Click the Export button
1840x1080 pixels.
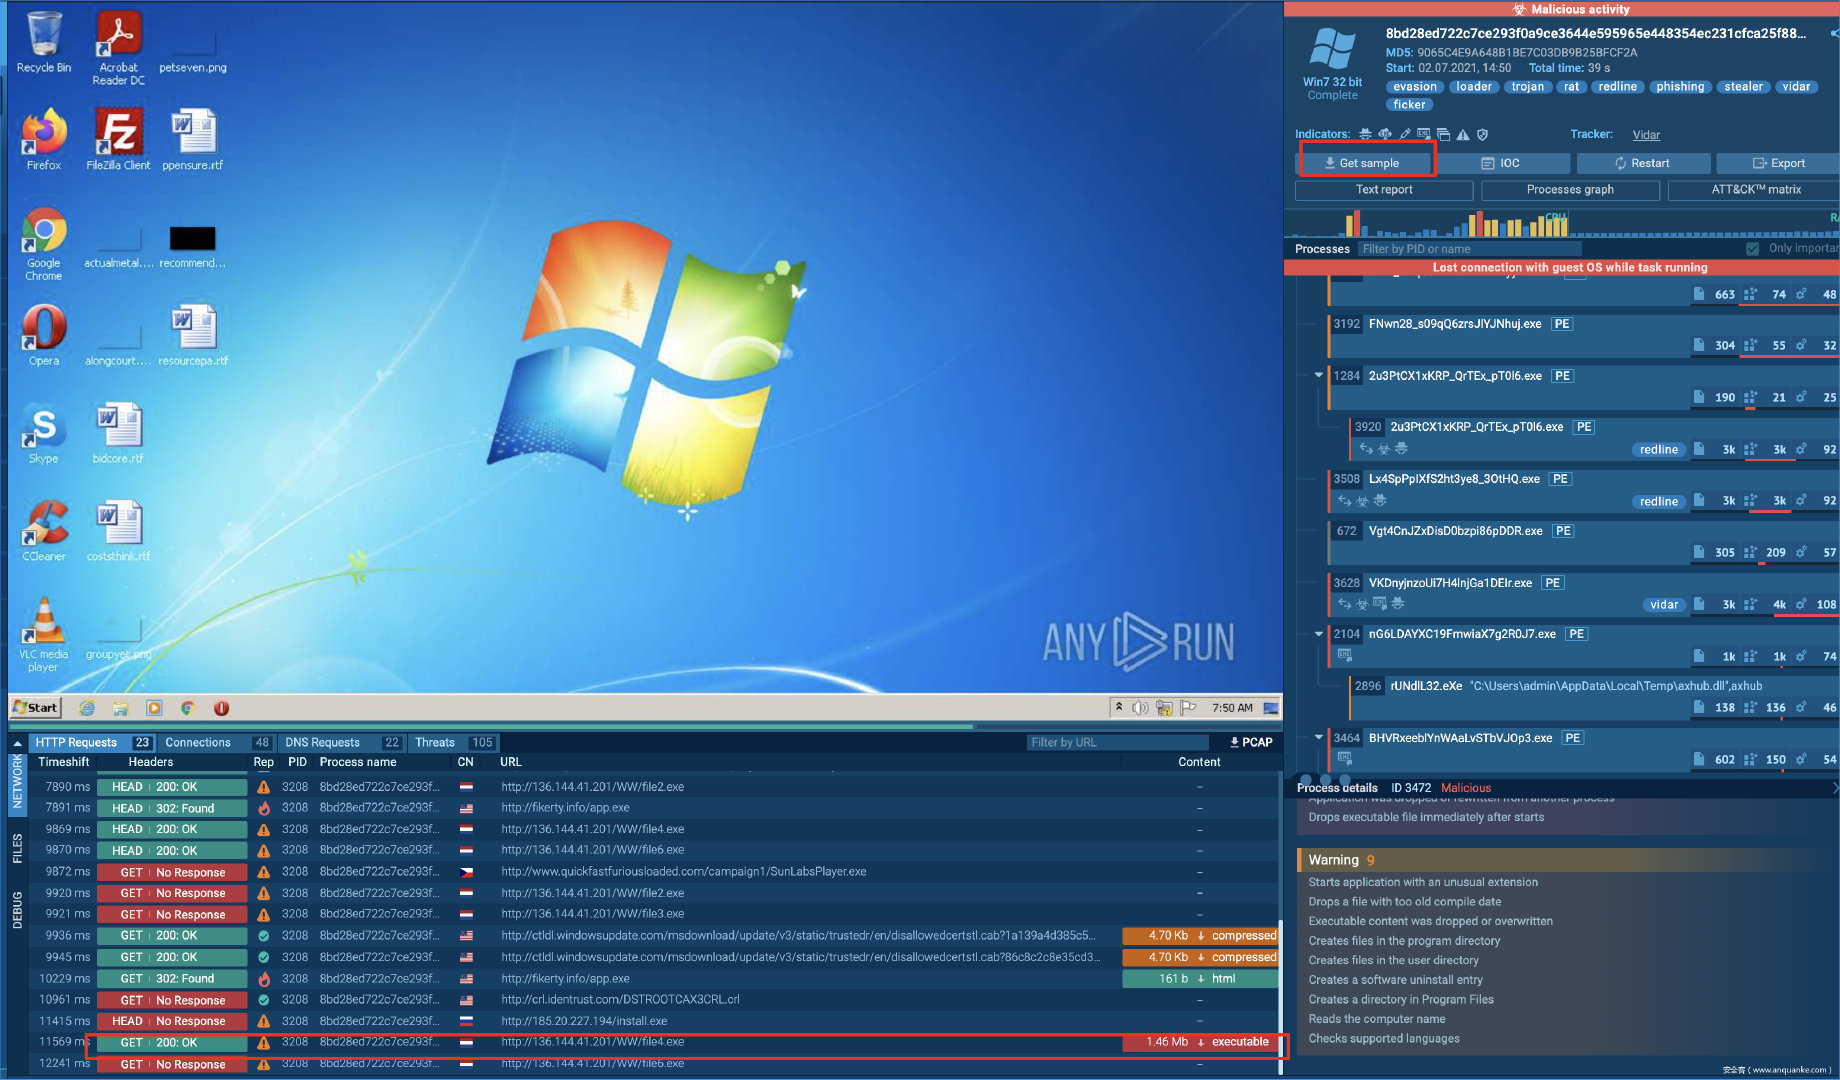pos(1778,163)
